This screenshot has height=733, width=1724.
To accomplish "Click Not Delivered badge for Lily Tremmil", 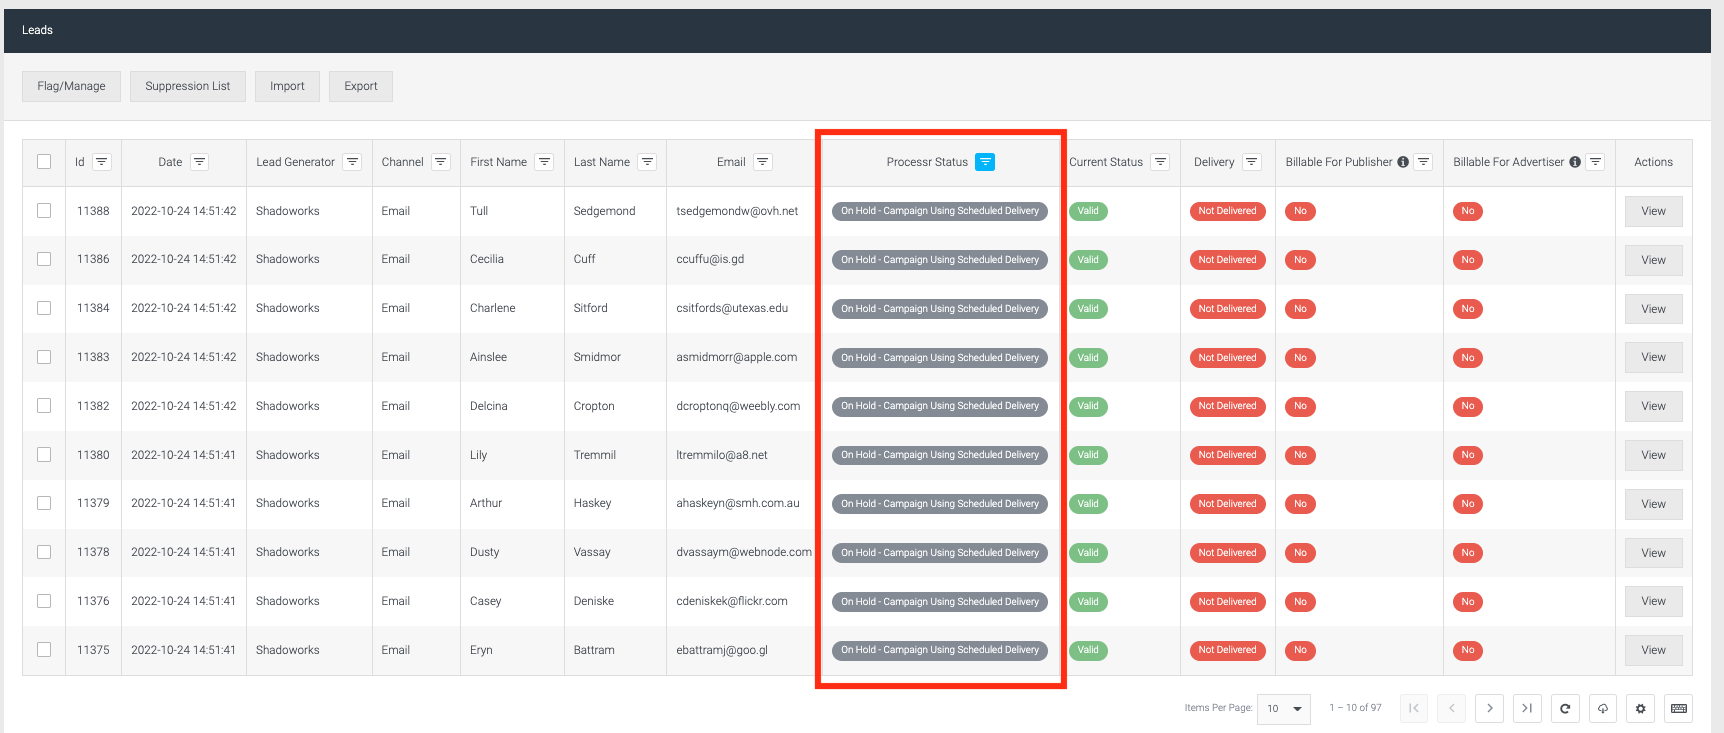I will click(x=1227, y=455).
